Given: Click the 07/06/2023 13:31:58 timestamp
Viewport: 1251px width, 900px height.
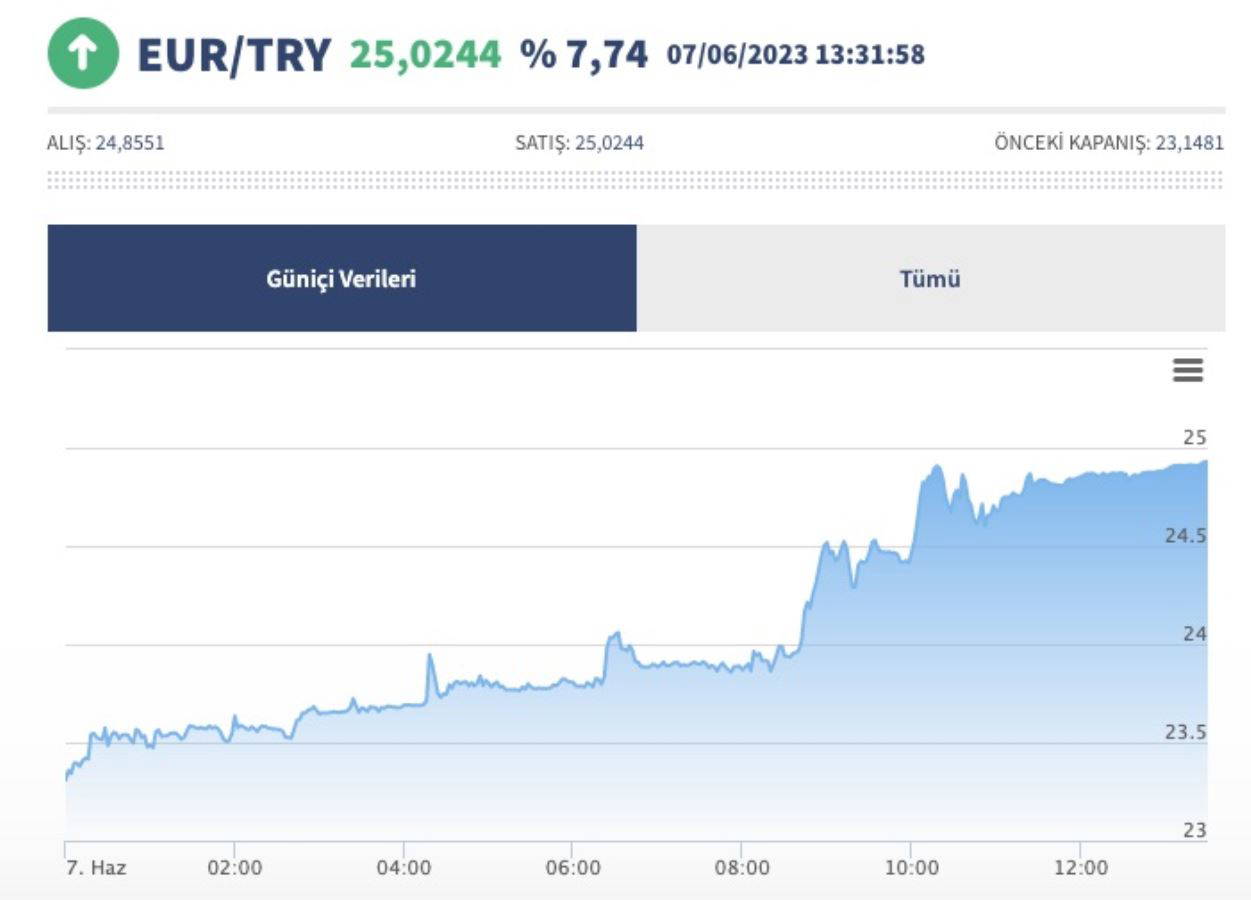Looking at the screenshot, I should pyautogui.click(x=796, y=54).
